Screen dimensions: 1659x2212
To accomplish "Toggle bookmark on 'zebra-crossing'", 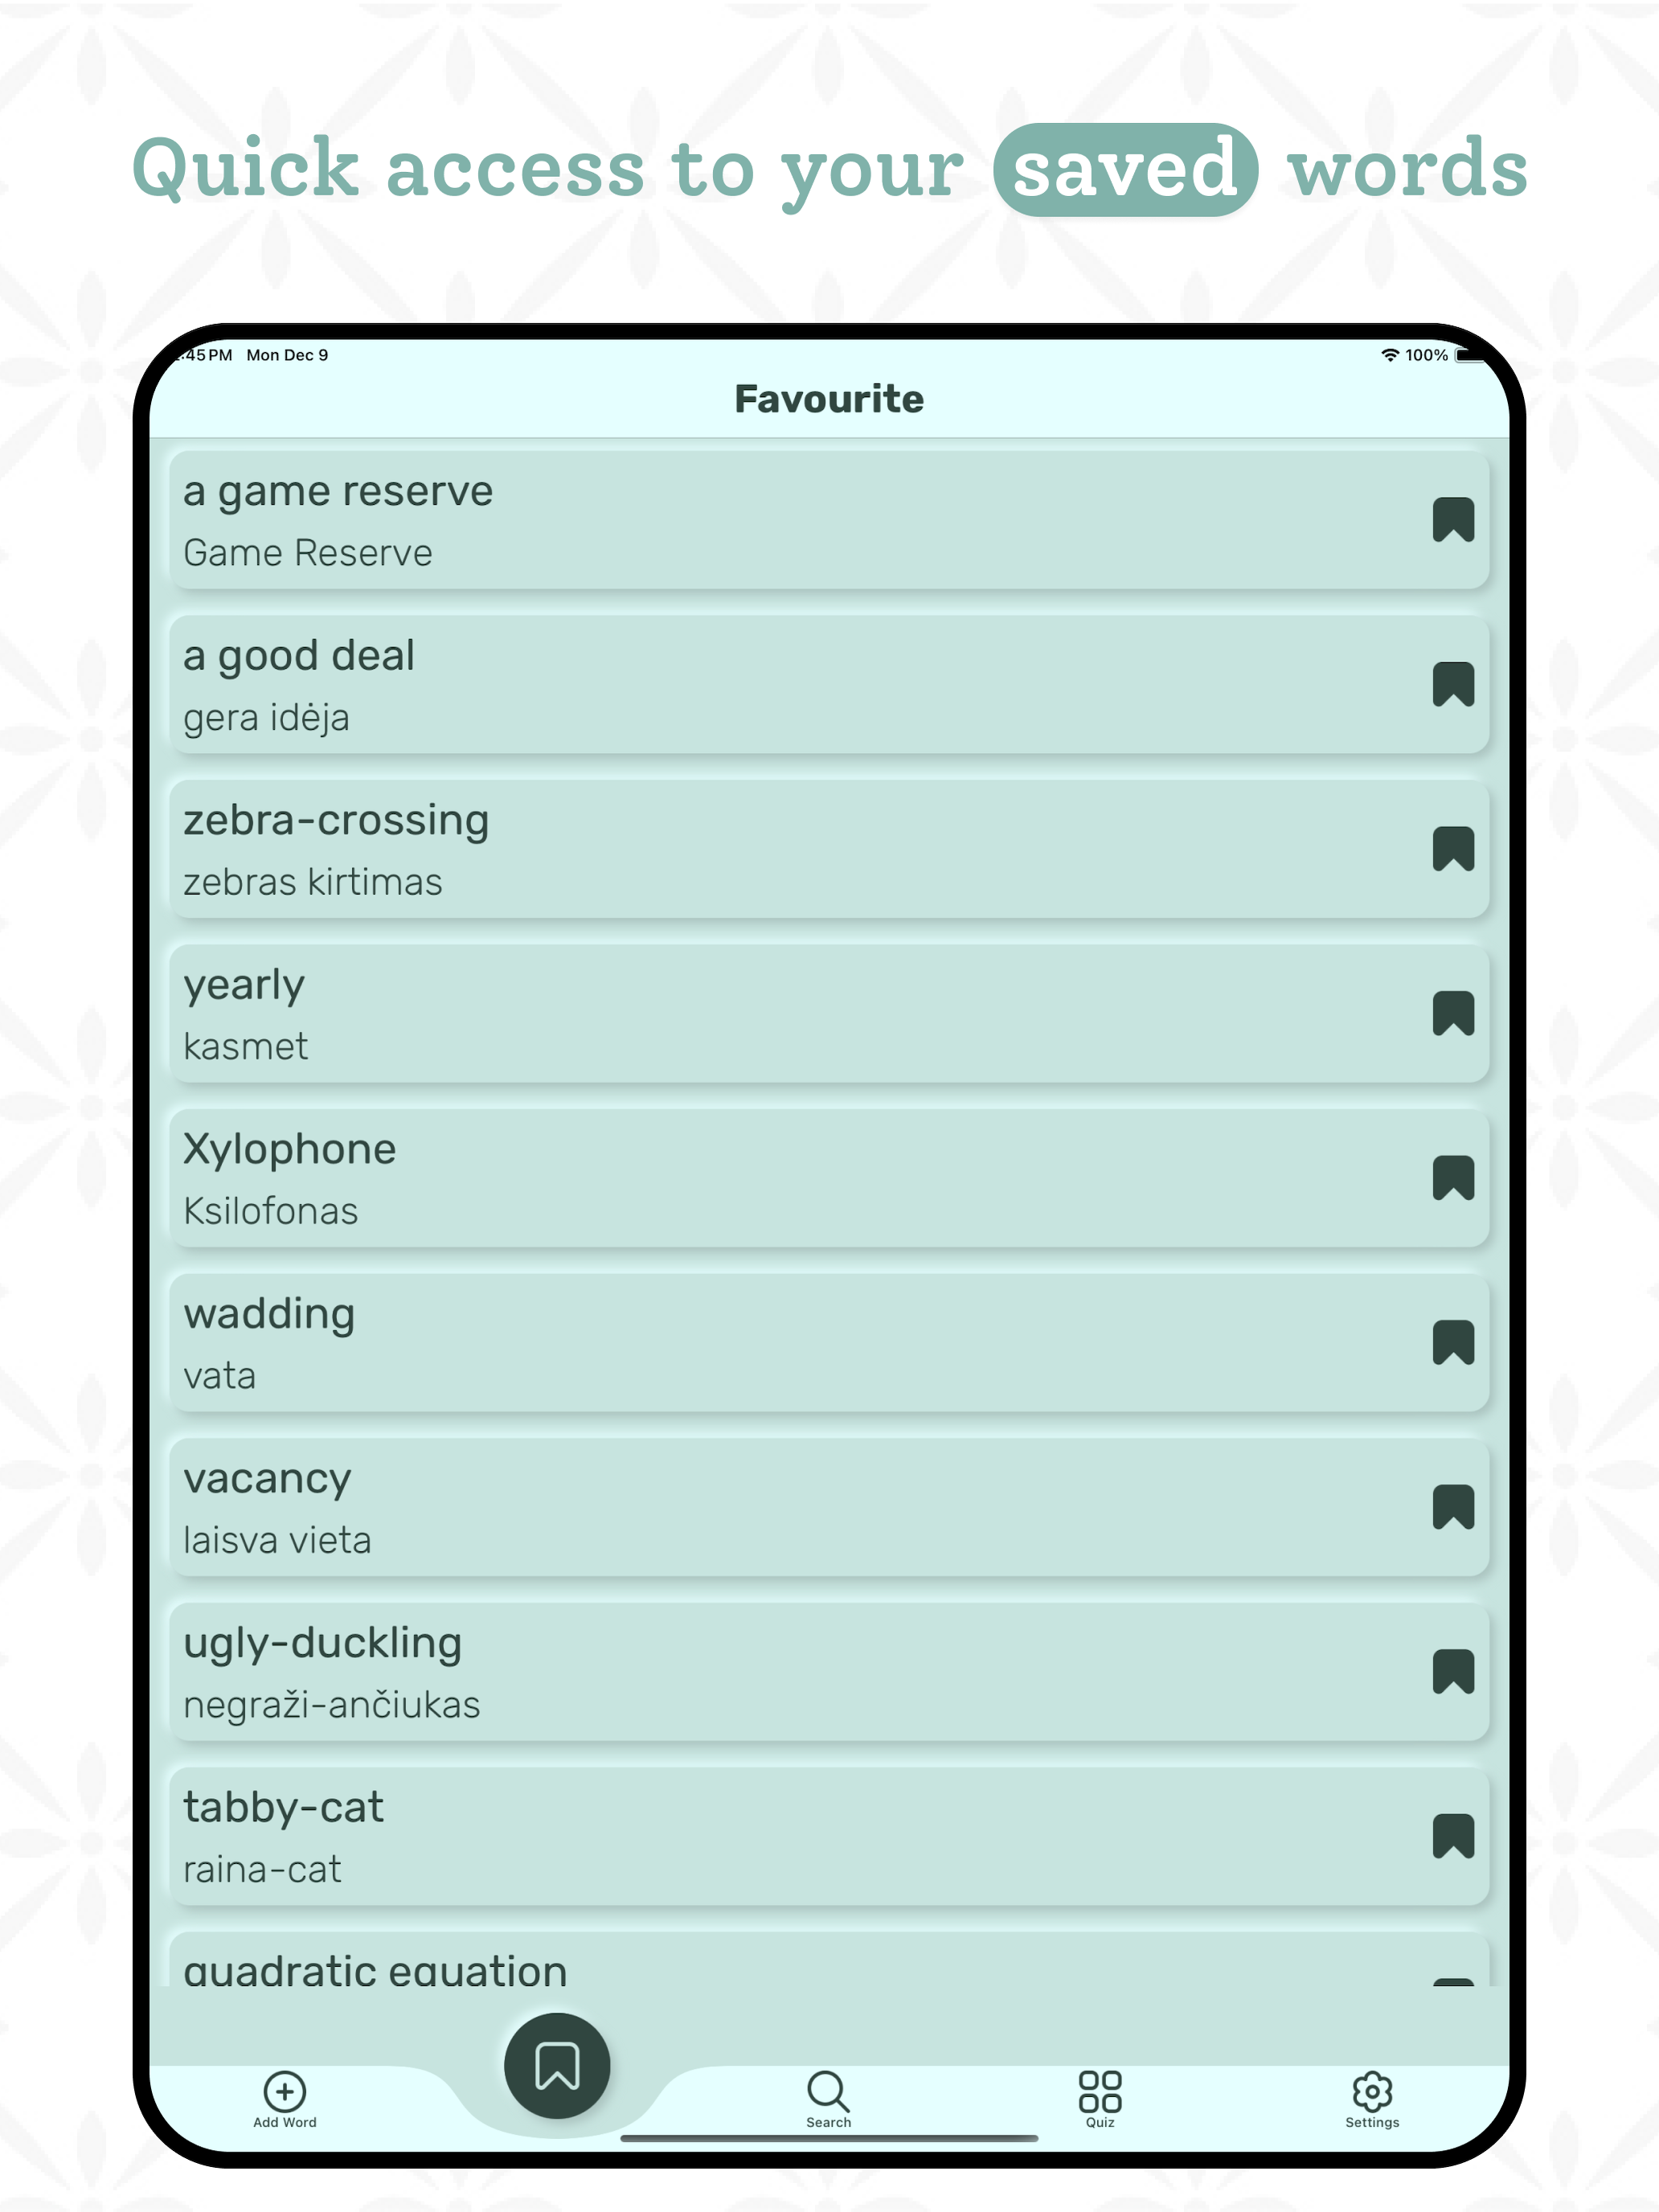I will (1453, 849).
